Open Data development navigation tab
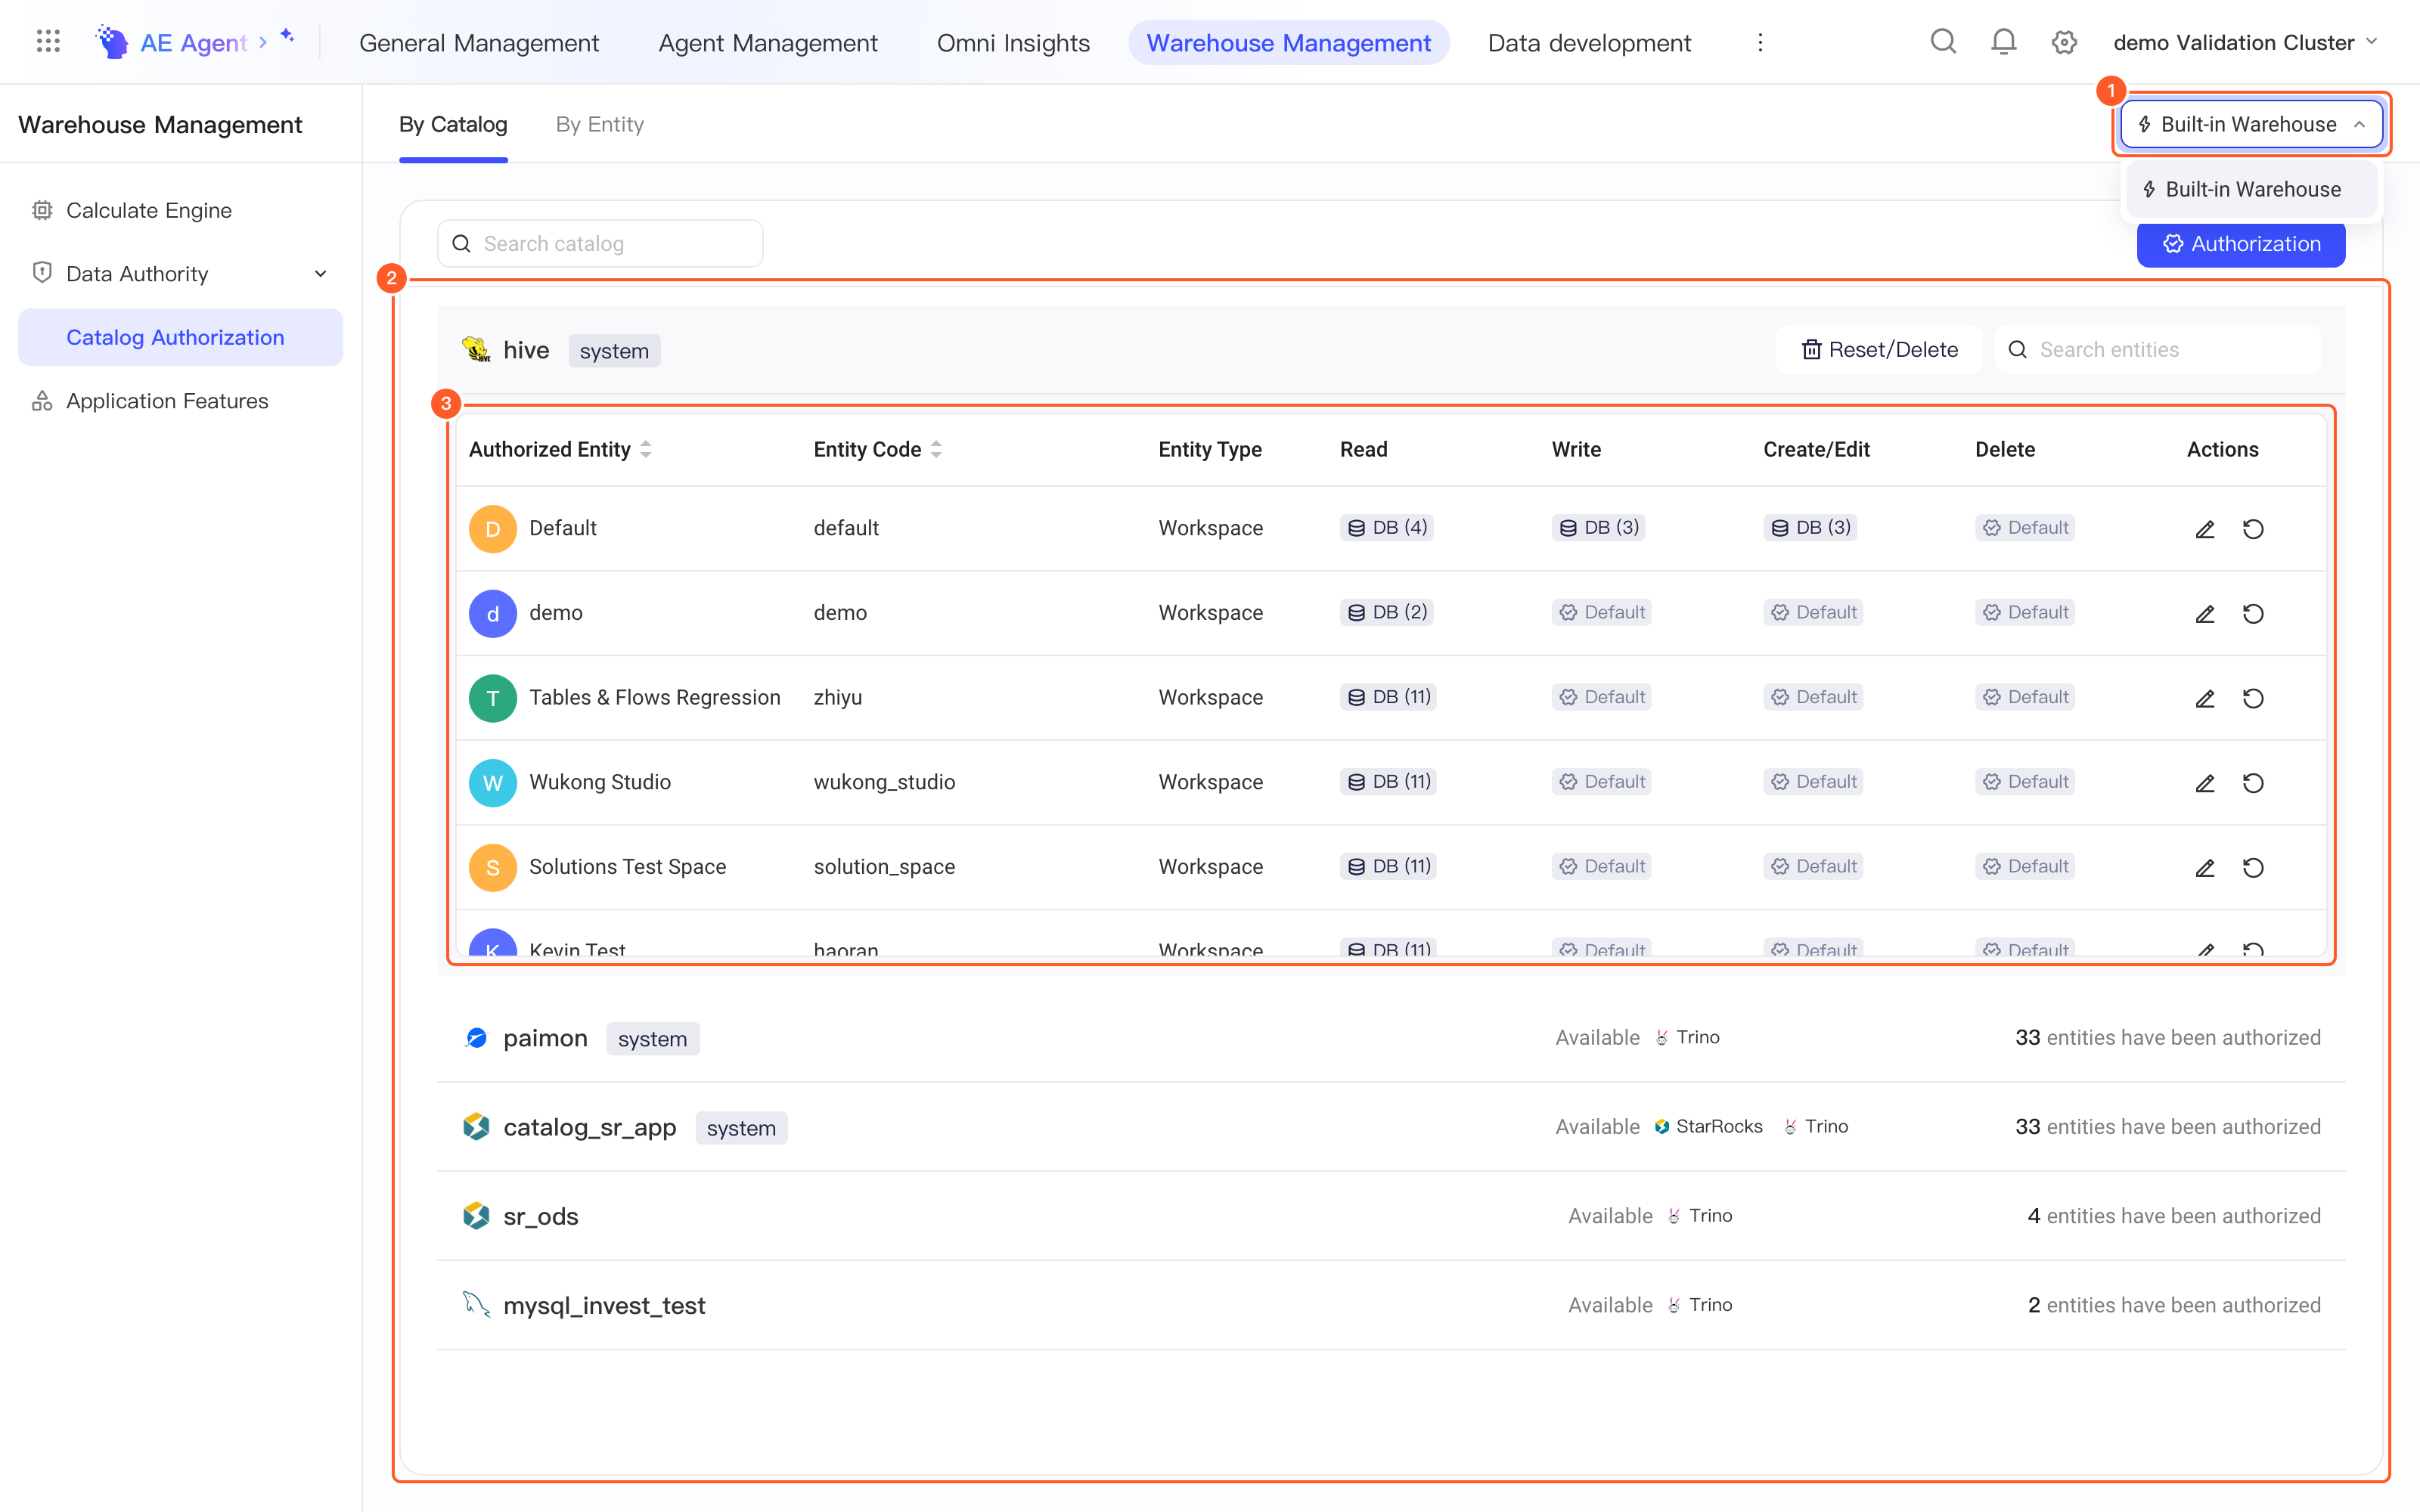The width and height of the screenshot is (2420, 1512). 1589,42
